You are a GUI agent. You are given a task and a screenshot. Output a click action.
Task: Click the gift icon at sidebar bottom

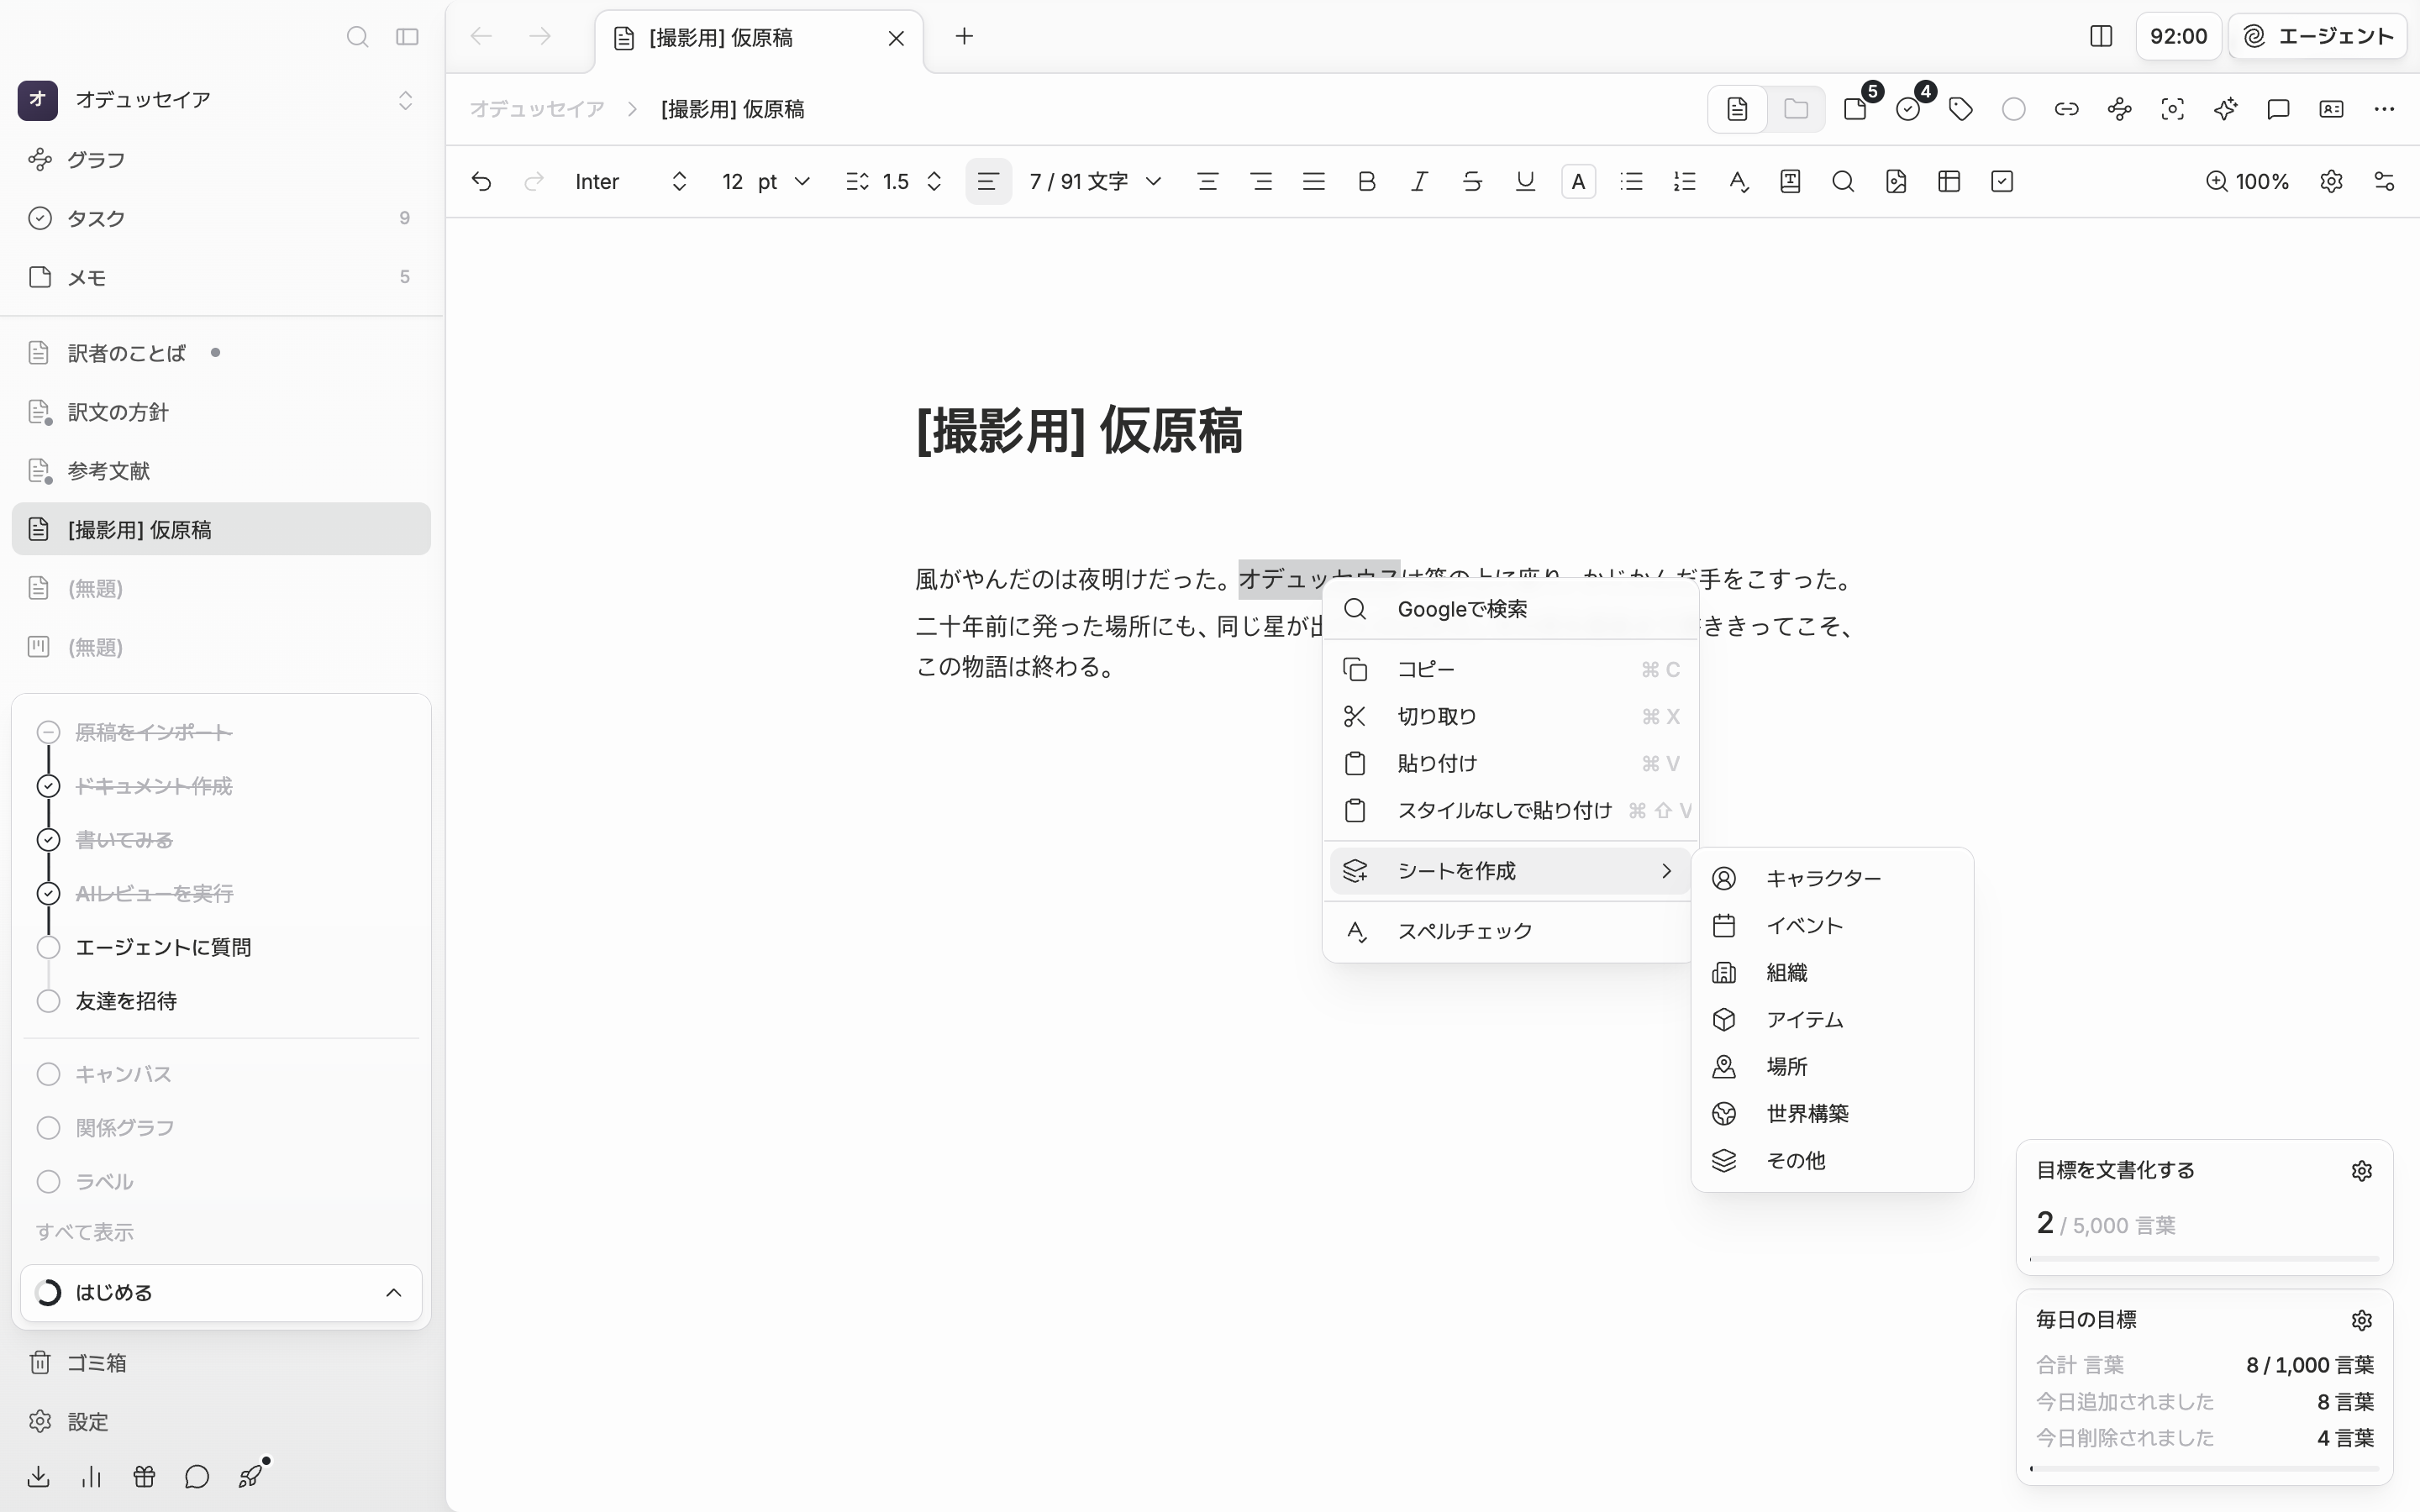point(144,1476)
